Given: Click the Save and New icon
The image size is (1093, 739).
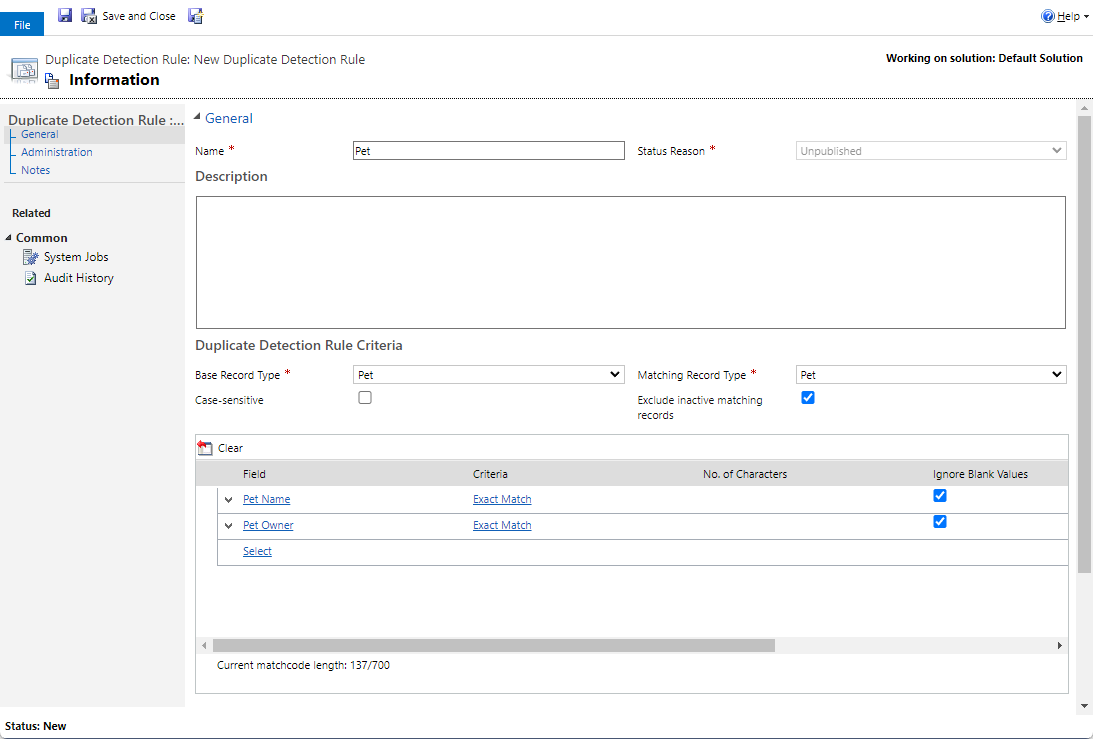Looking at the screenshot, I should [x=195, y=15].
